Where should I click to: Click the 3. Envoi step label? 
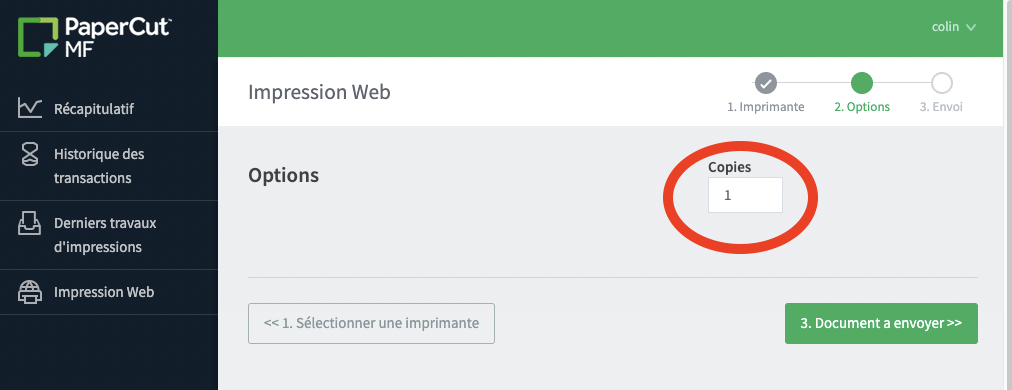click(941, 107)
